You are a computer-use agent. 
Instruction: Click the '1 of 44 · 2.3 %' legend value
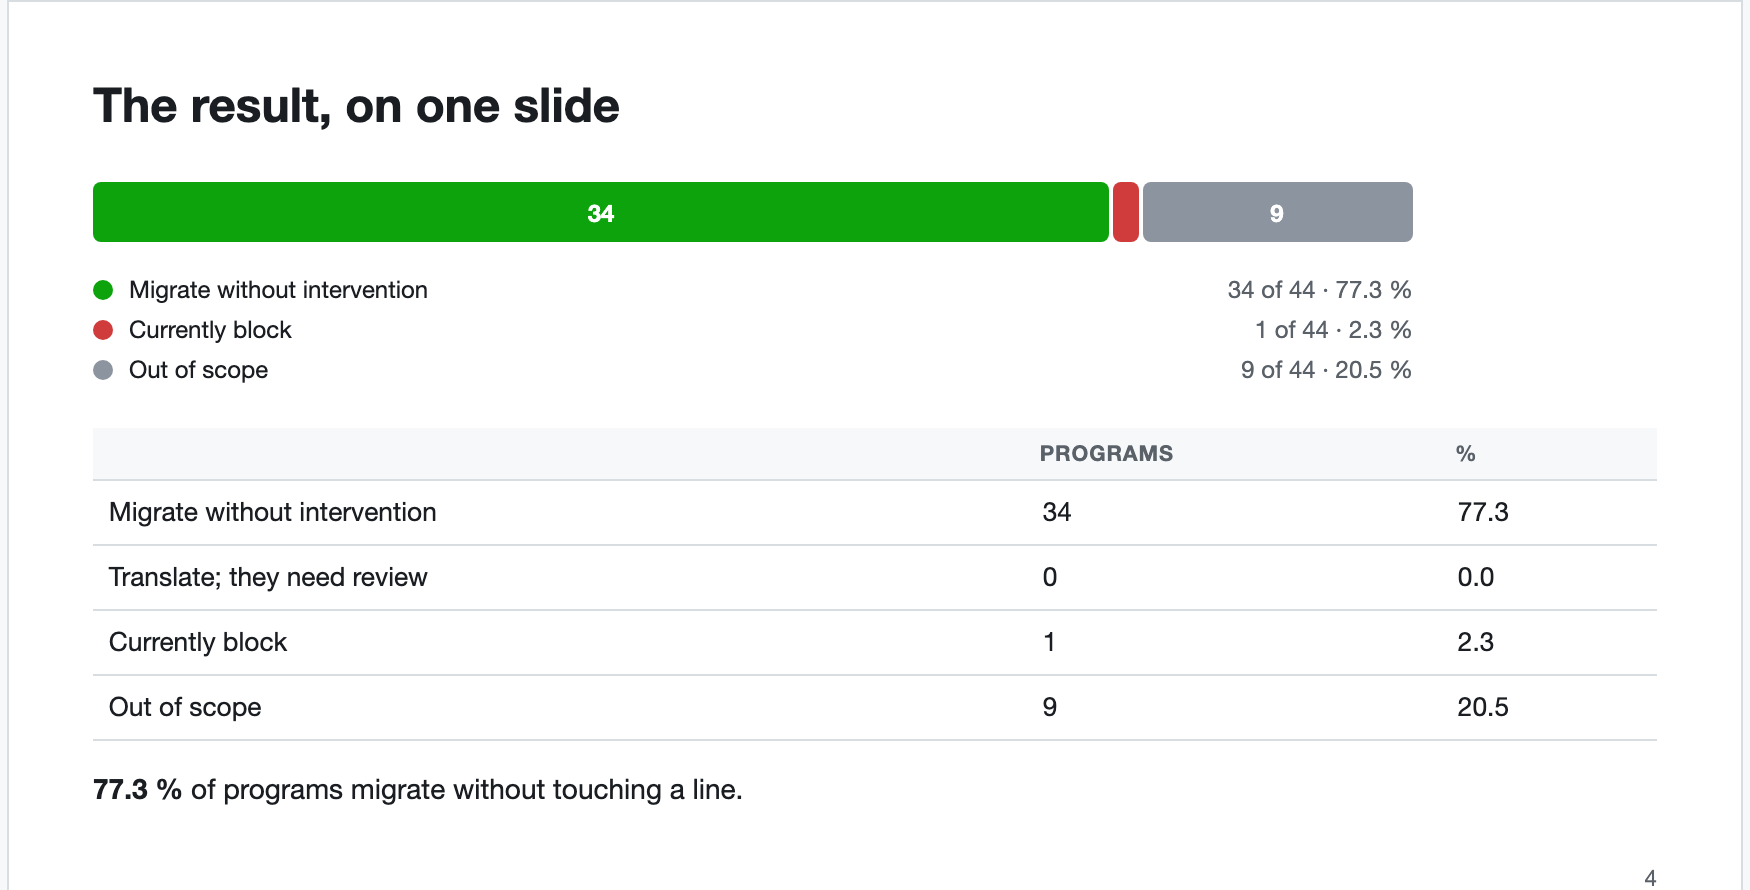pyautogui.click(x=1333, y=330)
